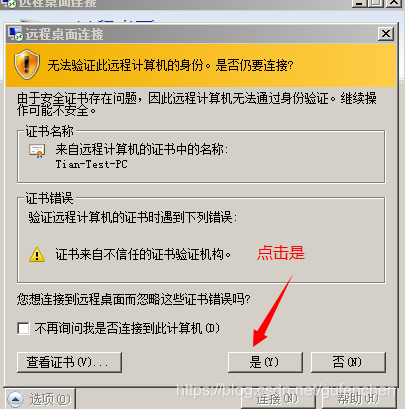
Task: Click the Remote Desktop icon in dialog title
Action: click(16, 34)
